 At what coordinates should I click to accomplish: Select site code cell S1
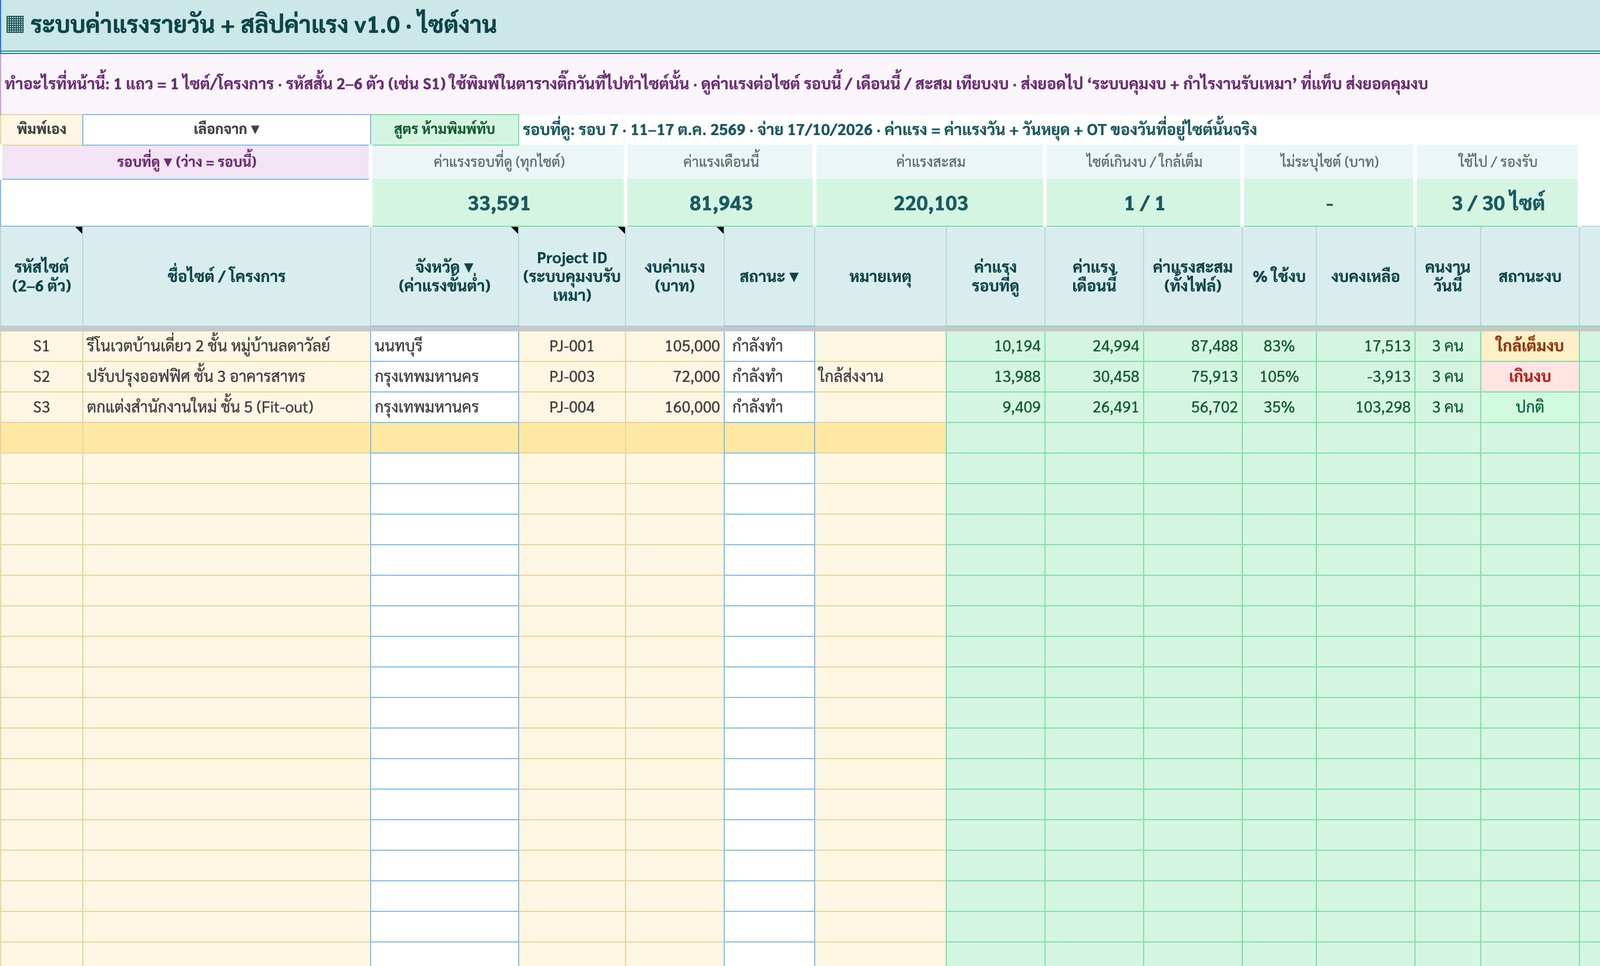click(x=41, y=346)
